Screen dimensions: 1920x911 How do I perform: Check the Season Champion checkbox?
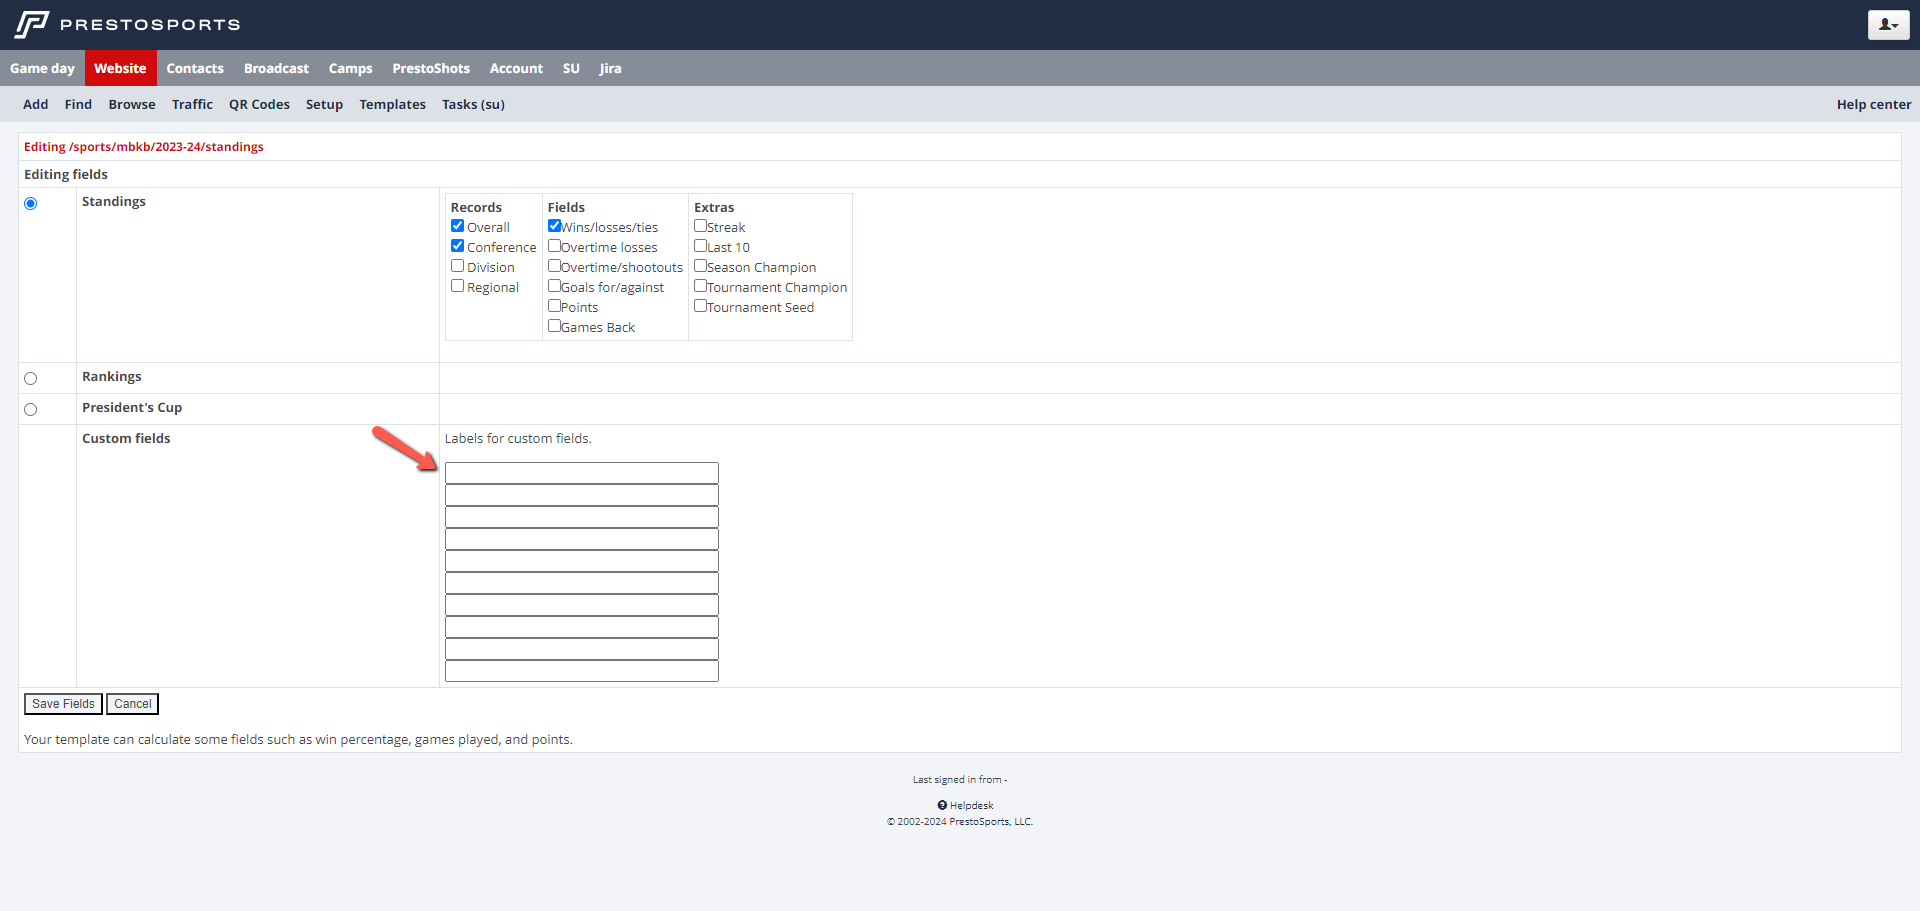point(700,266)
